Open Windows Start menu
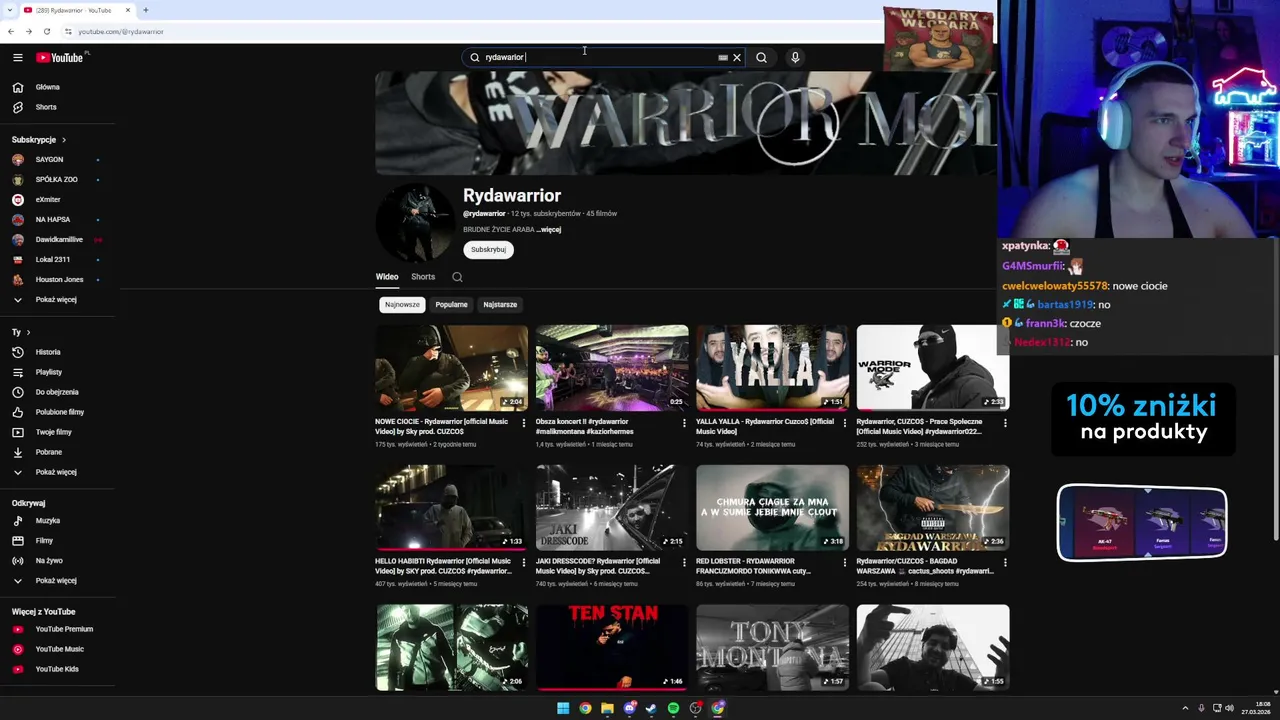 (563, 708)
